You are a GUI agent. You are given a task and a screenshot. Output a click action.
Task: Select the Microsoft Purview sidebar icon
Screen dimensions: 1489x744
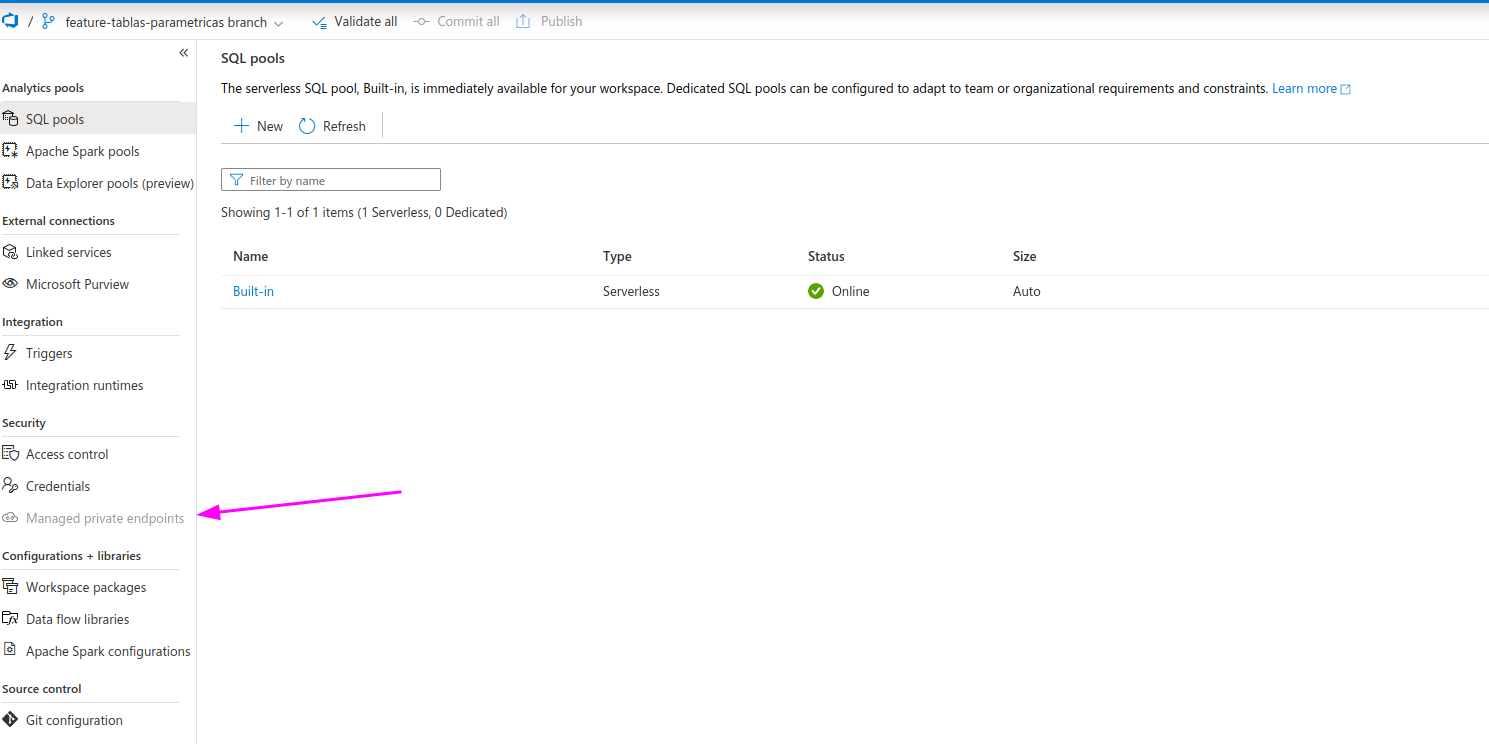tap(10, 284)
